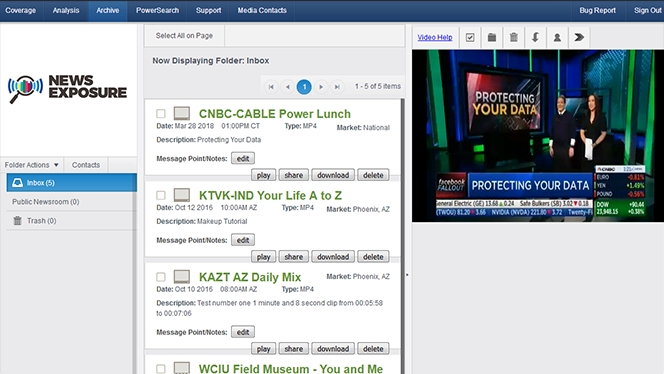This screenshot has width=664, height=374.
Task: Open the Analysis tab
Action: point(66,10)
